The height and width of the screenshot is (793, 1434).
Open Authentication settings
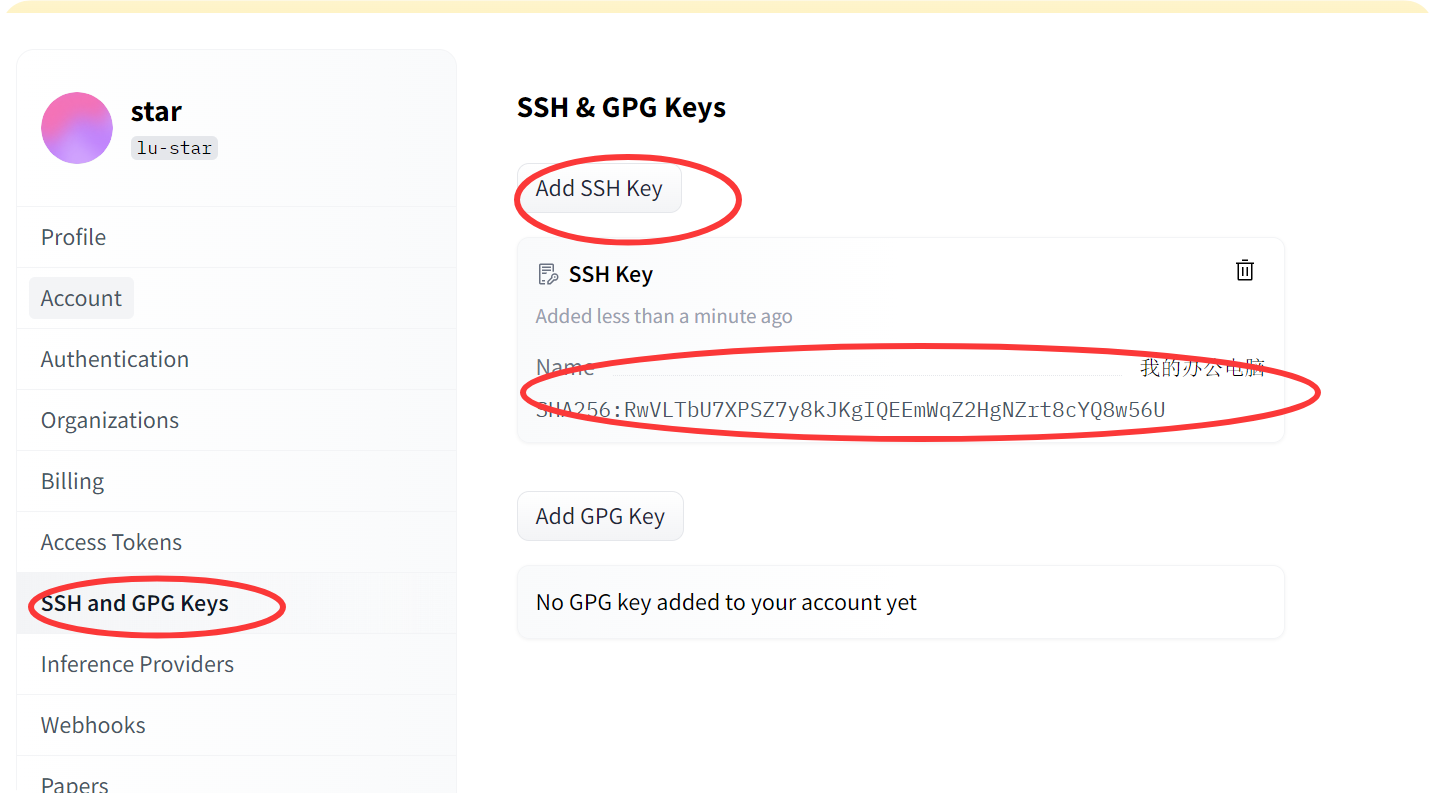click(114, 359)
